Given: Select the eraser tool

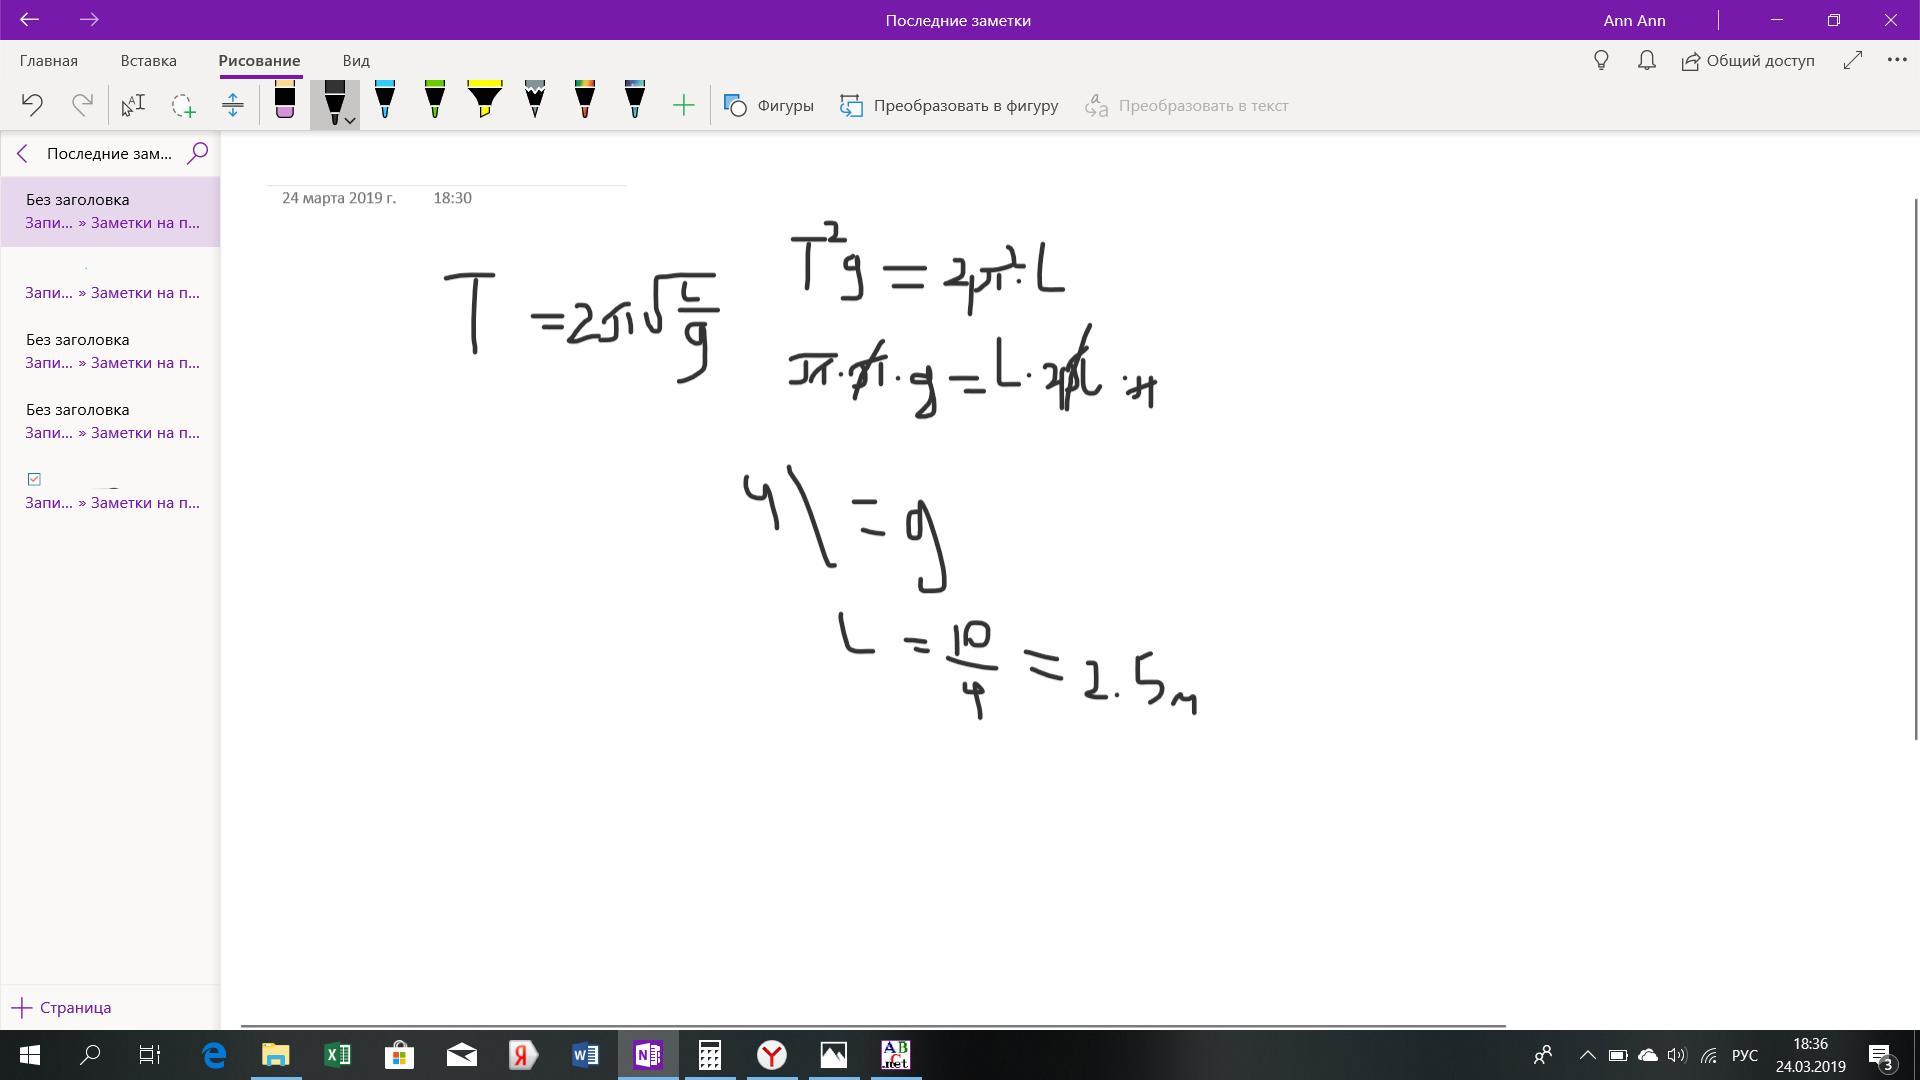Looking at the screenshot, I should pos(285,102).
